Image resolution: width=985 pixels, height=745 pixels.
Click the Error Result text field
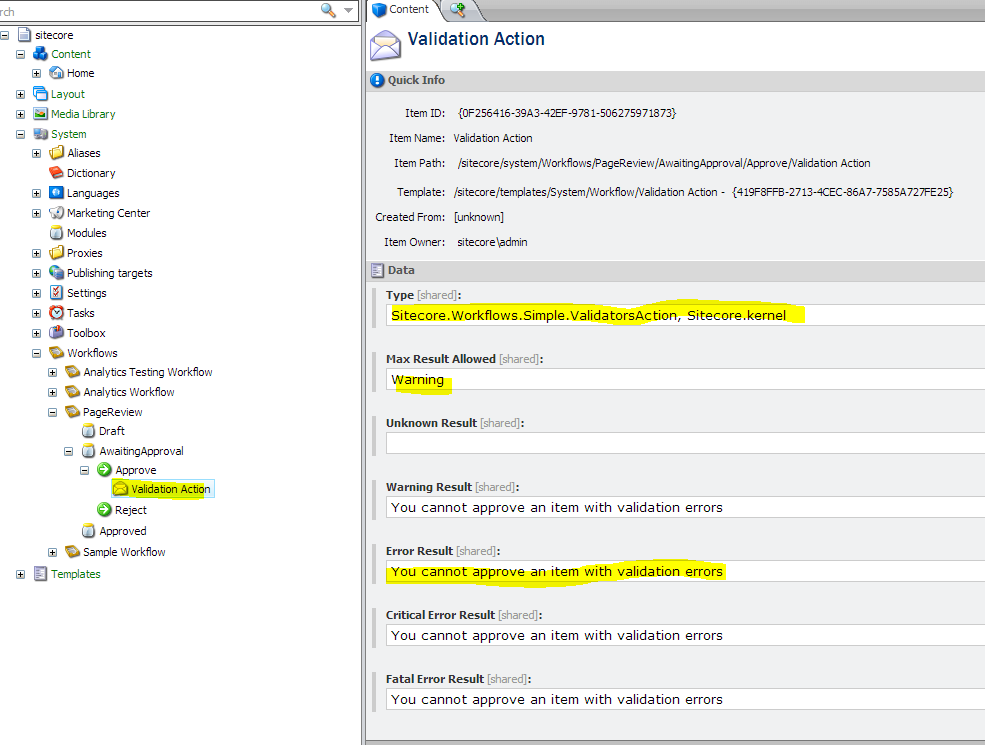pyautogui.click(x=685, y=571)
